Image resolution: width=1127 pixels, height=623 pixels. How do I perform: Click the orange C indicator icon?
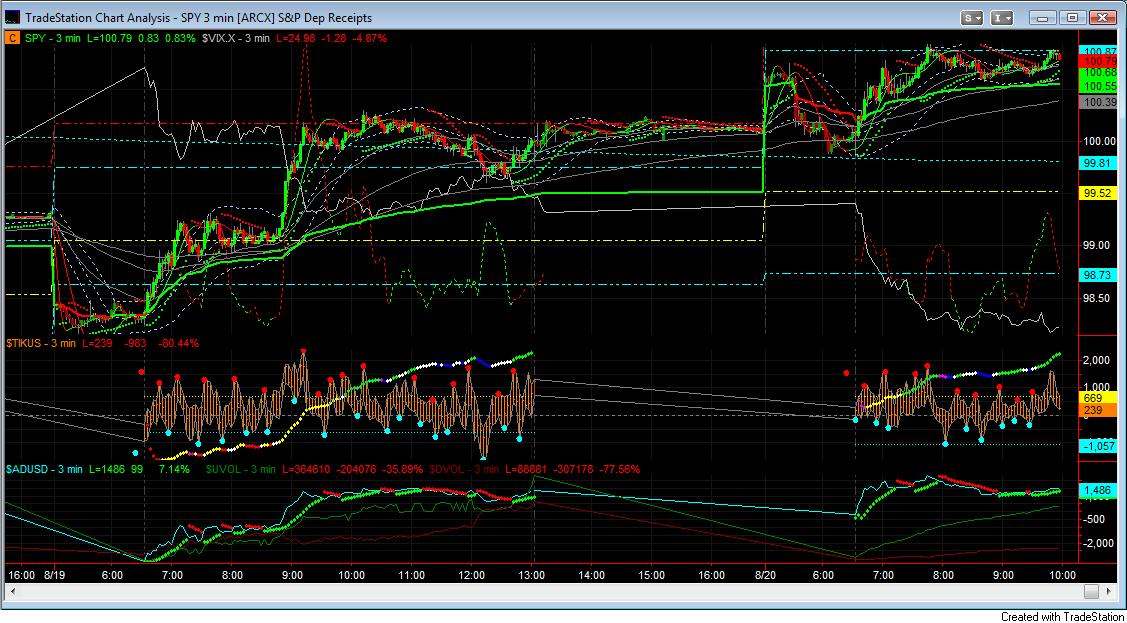tap(12, 37)
